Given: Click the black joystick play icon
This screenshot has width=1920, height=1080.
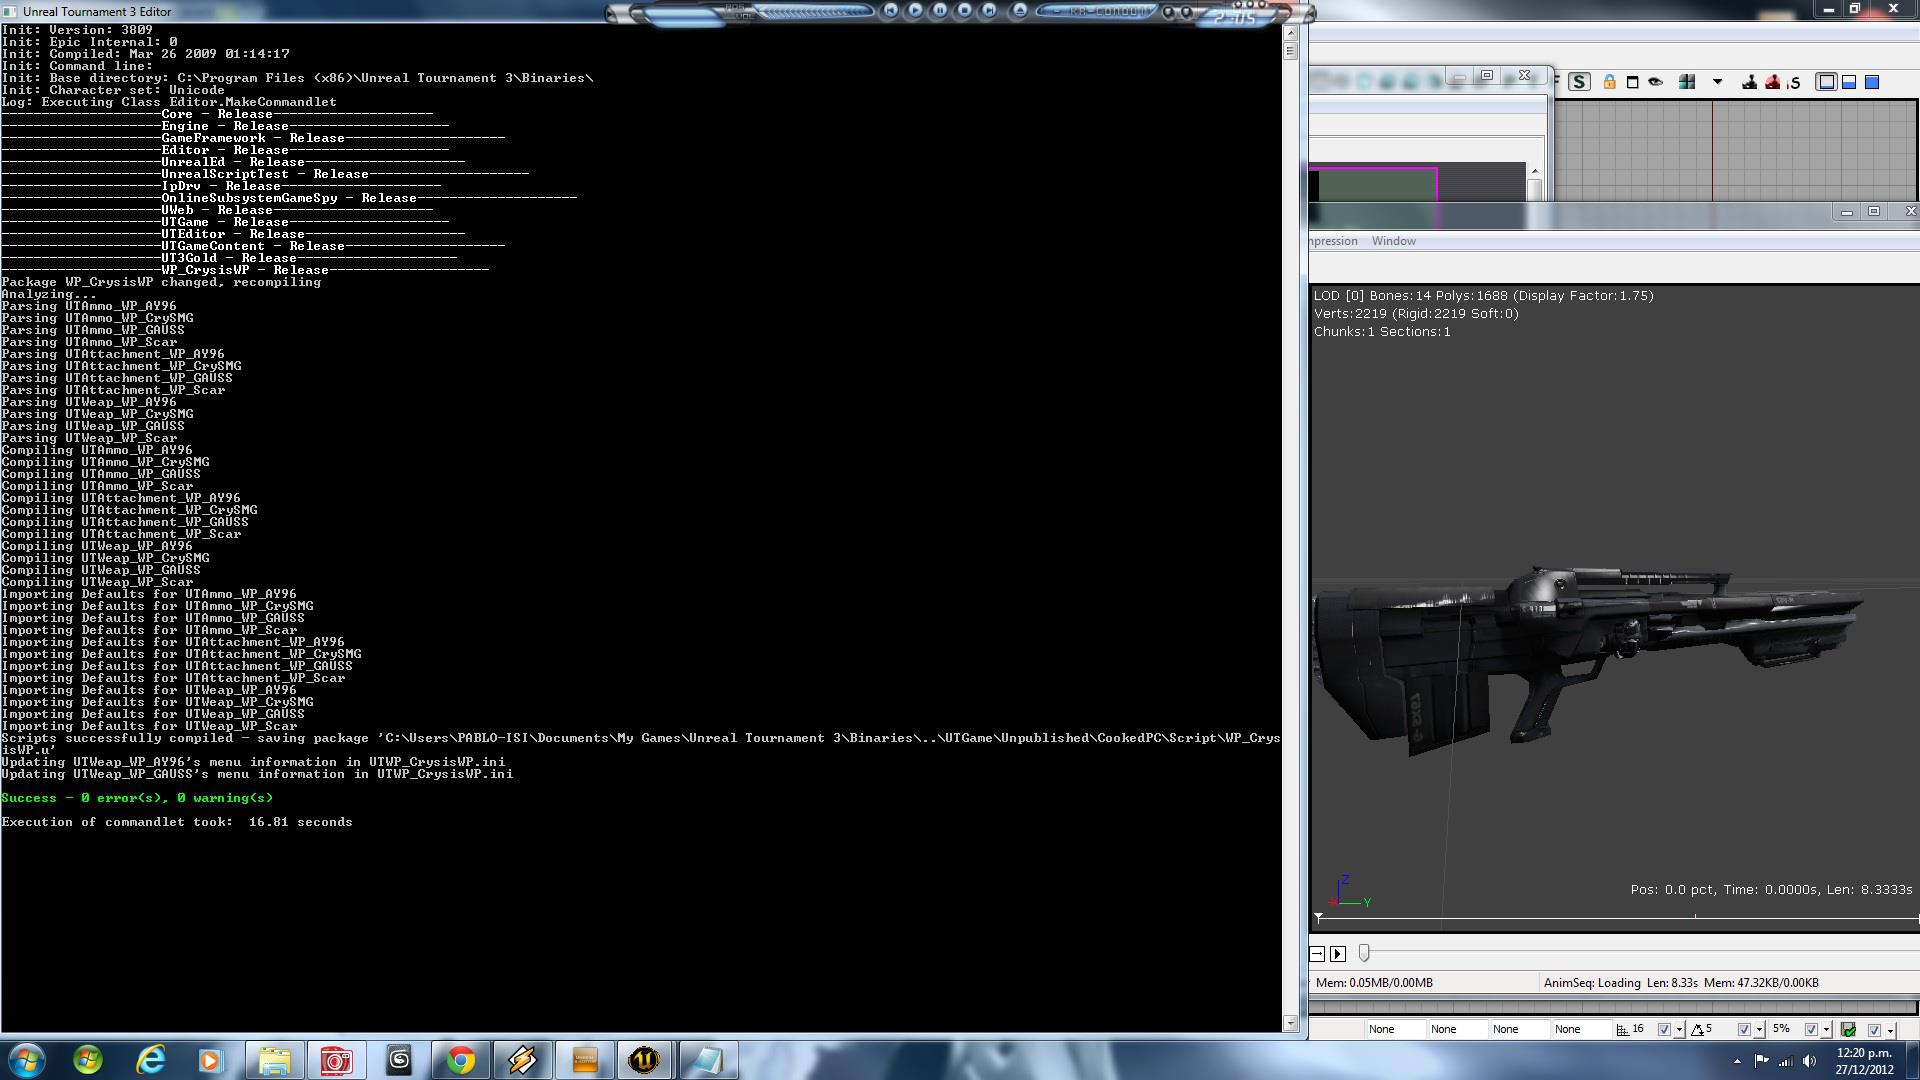Looking at the screenshot, I should (x=1749, y=82).
